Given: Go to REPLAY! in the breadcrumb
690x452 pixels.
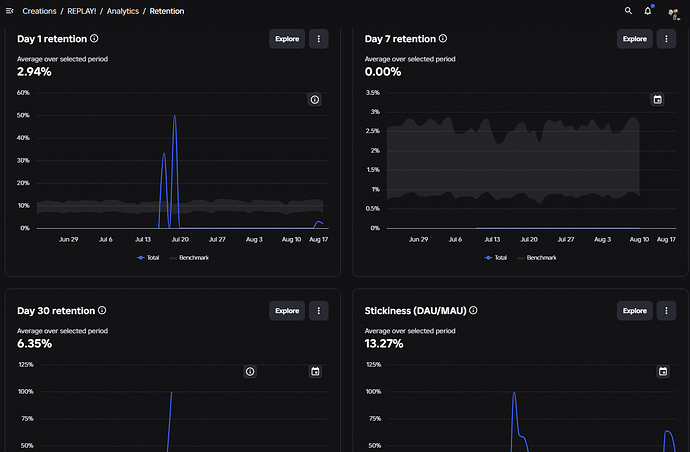Looking at the screenshot, I should point(81,11).
